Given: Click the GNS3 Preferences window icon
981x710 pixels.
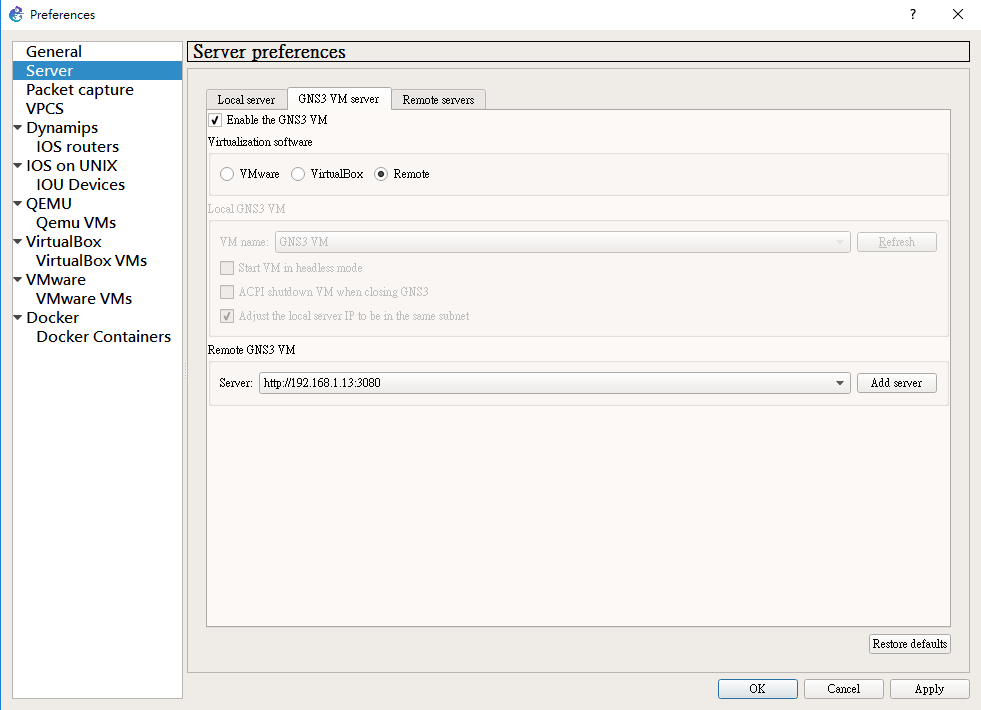Looking at the screenshot, I should coord(16,14).
